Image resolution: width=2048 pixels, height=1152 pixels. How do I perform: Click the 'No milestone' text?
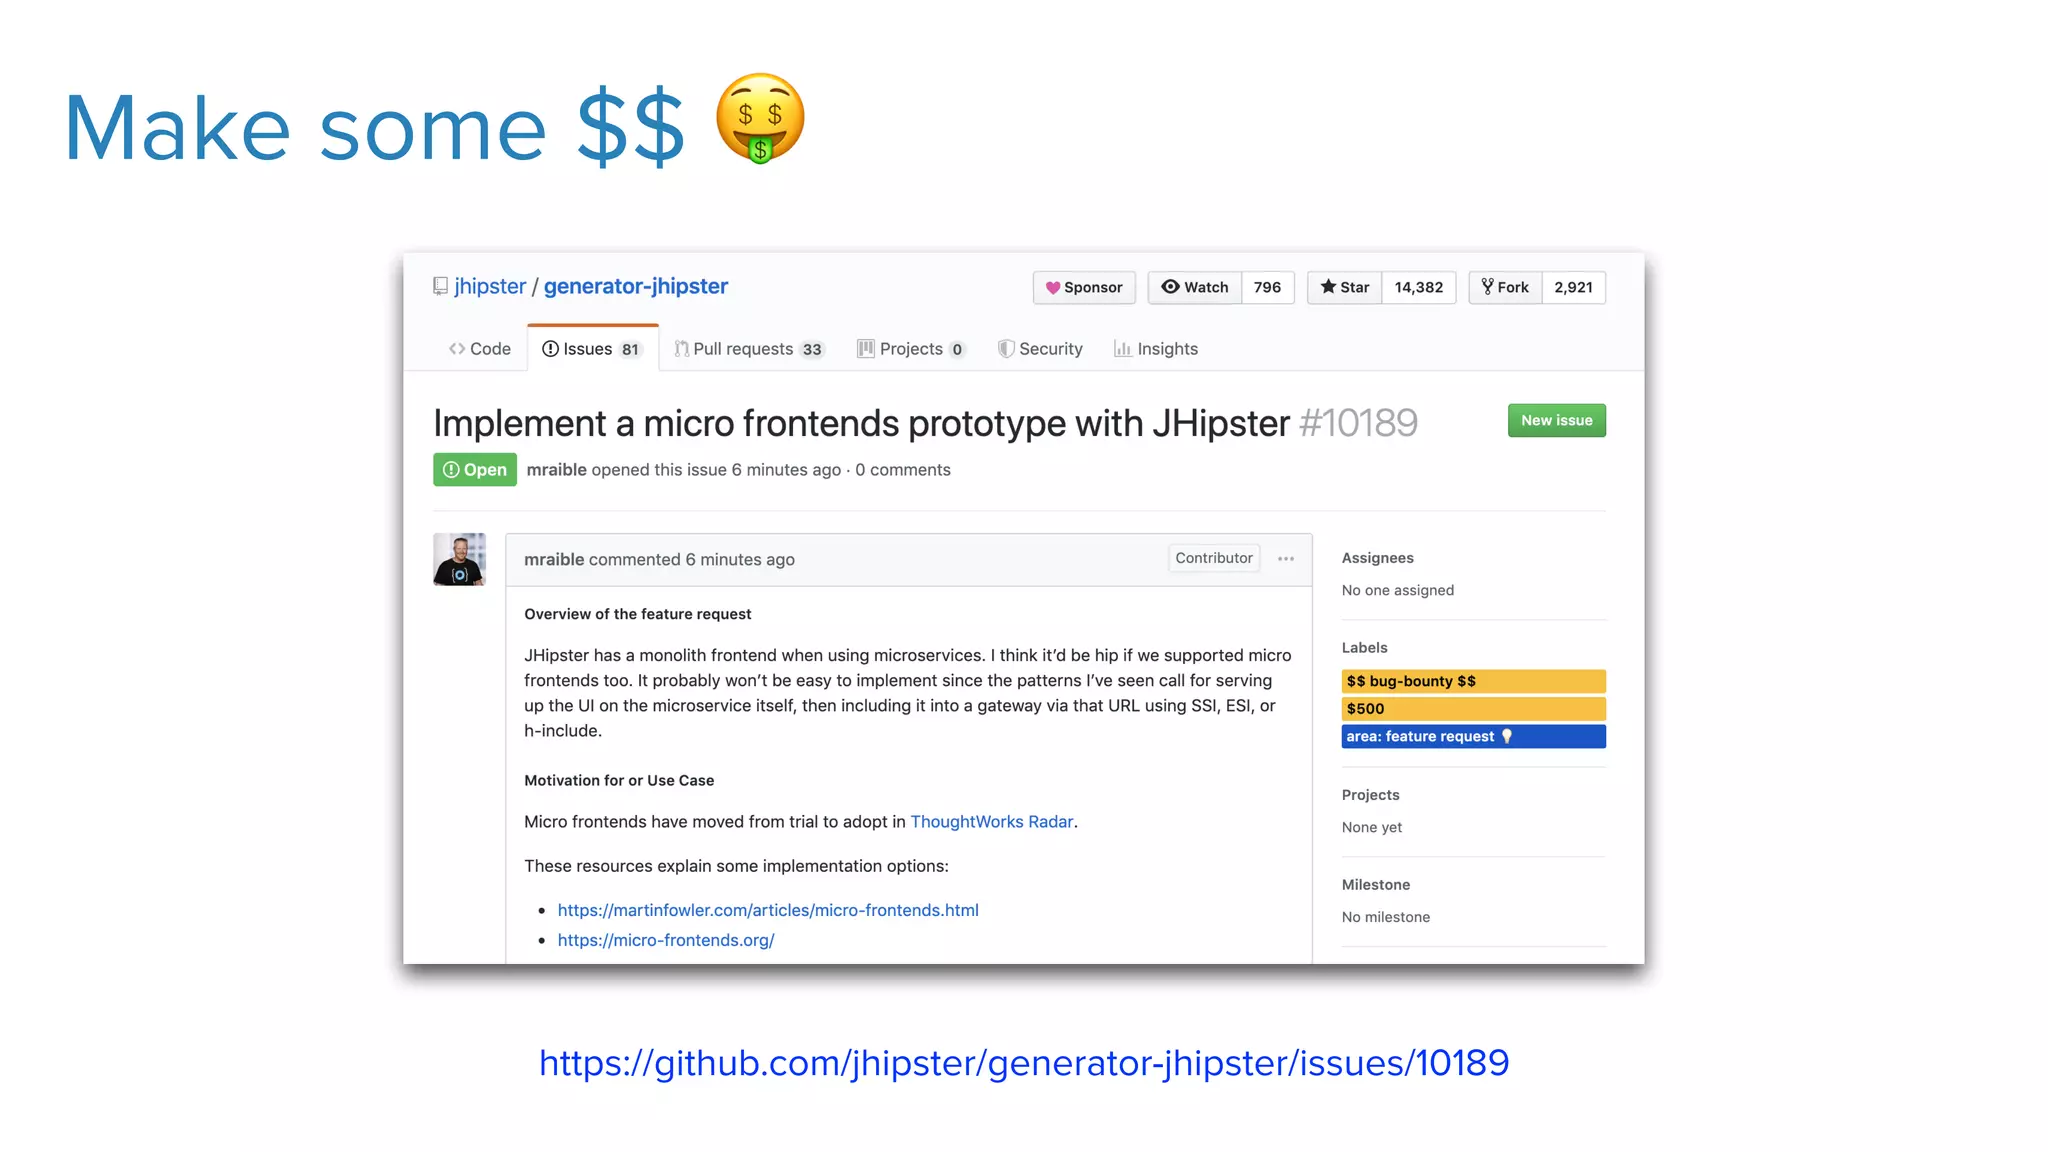click(x=1386, y=917)
